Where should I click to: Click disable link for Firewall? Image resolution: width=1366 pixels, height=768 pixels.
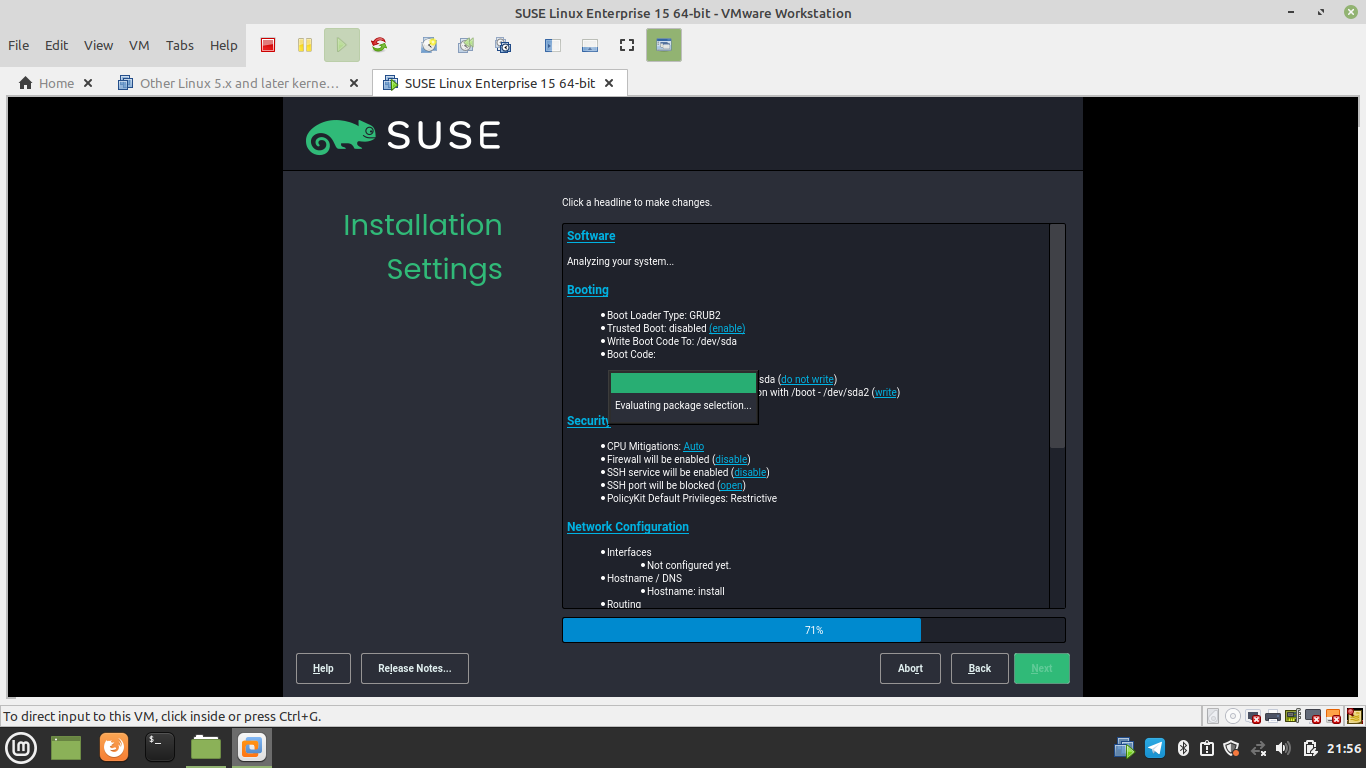coord(731,459)
